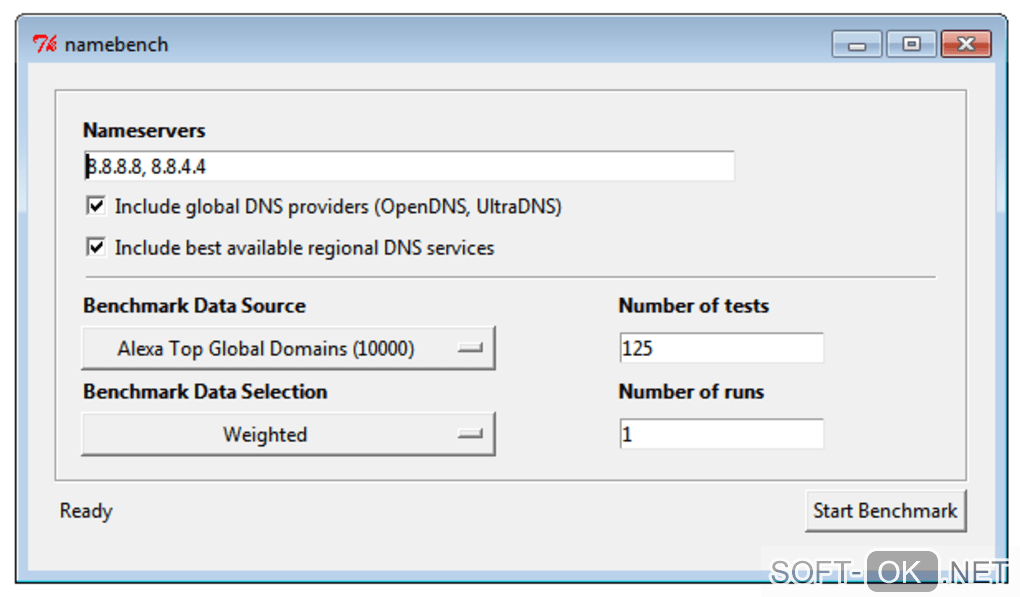This screenshot has height=597, width=1020.
Task: Click the Number of tests label
Action: 694,306
